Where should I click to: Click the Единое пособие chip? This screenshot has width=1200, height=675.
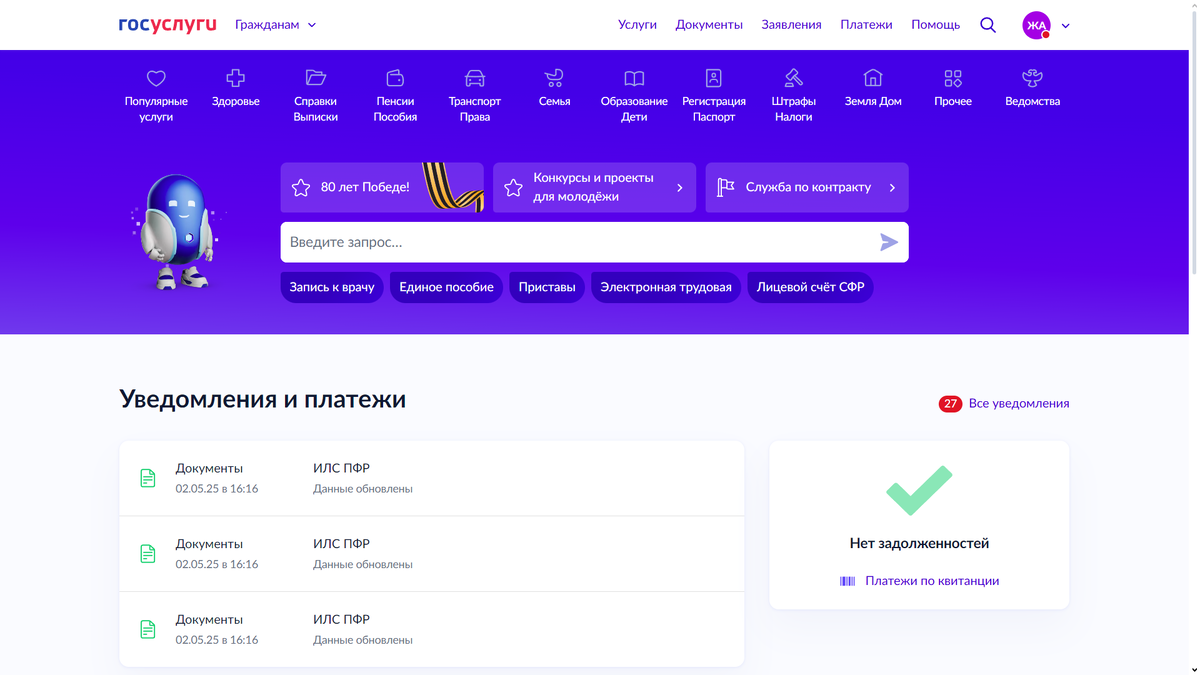446,287
